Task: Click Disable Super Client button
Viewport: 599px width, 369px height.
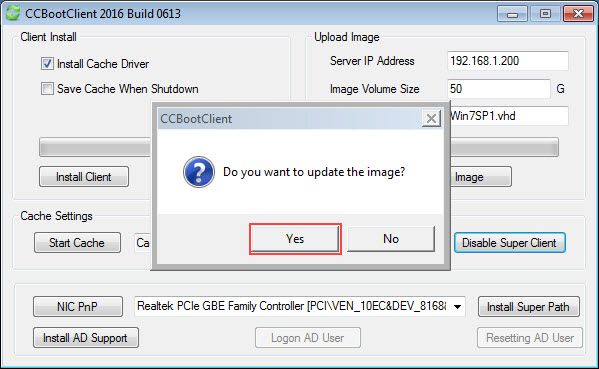Action: [509, 243]
